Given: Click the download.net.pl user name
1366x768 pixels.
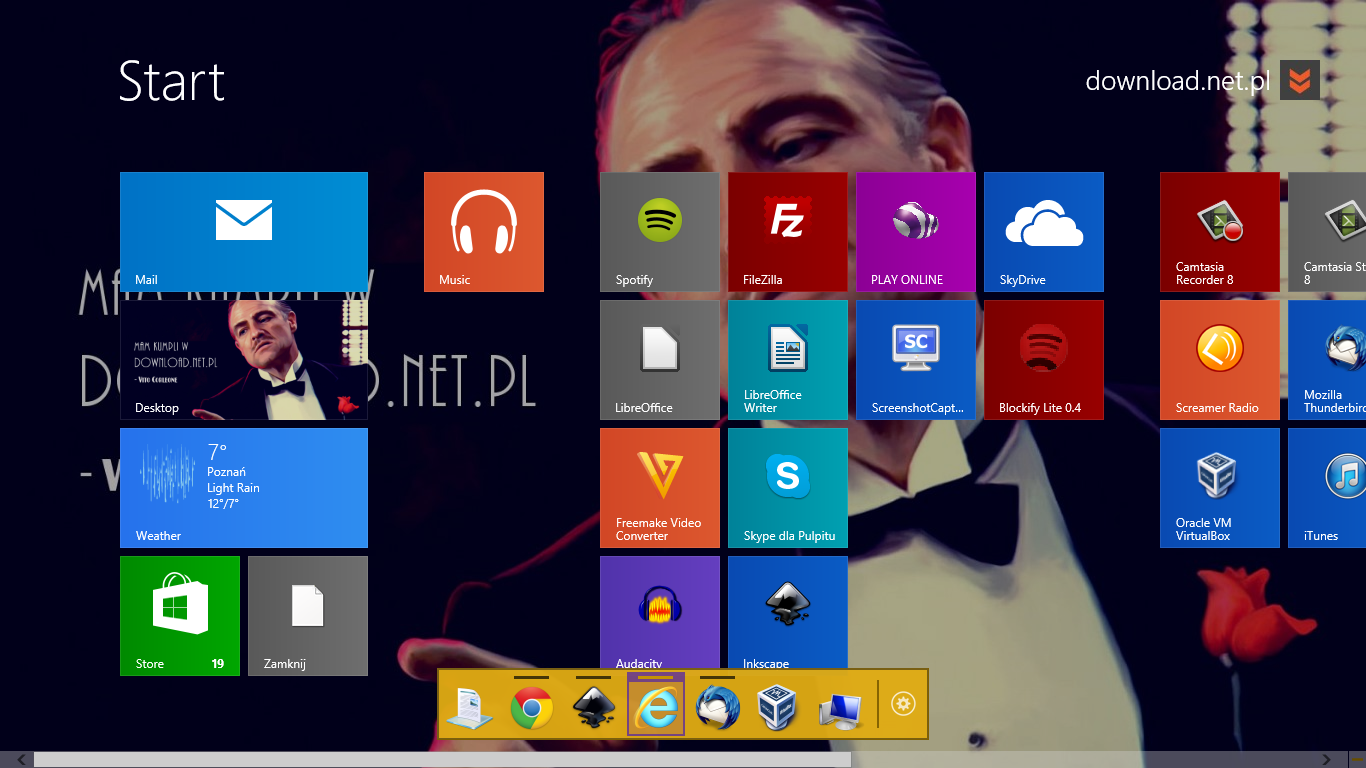Looking at the screenshot, I should click(1178, 80).
